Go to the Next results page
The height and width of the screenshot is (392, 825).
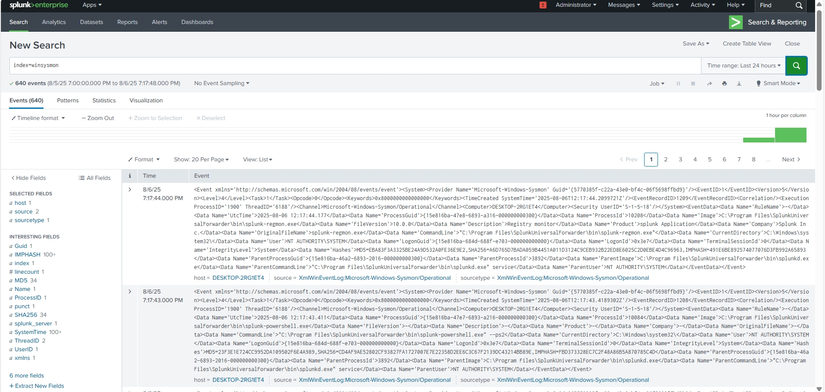coord(791,159)
